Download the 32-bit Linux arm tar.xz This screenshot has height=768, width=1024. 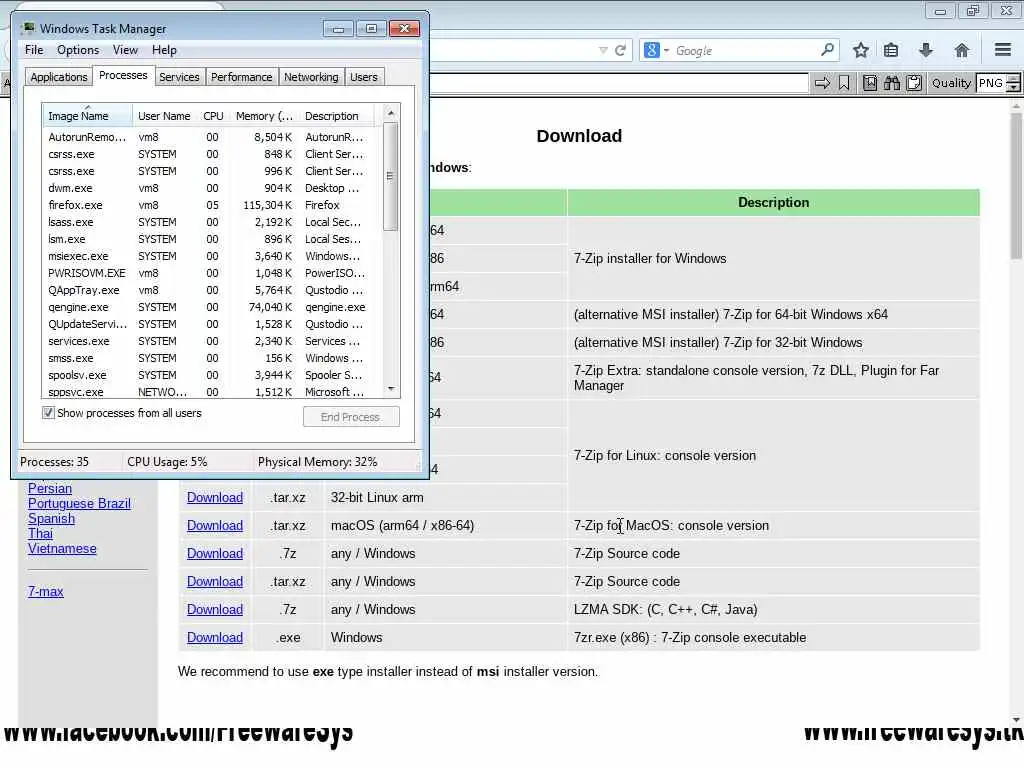(x=215, y=498)
